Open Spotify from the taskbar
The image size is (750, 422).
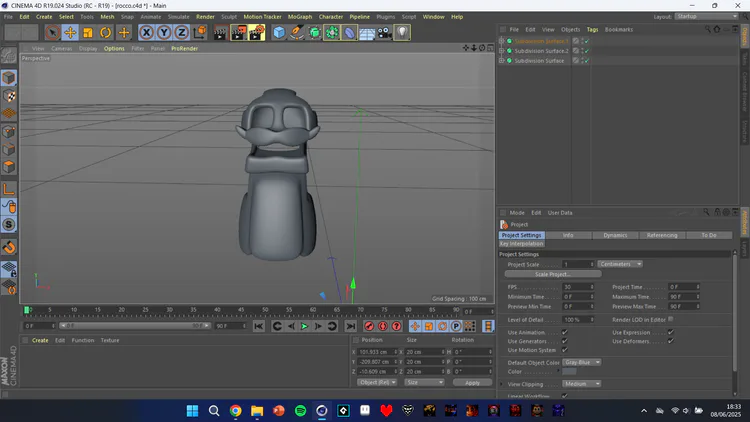tap(300, 411)
